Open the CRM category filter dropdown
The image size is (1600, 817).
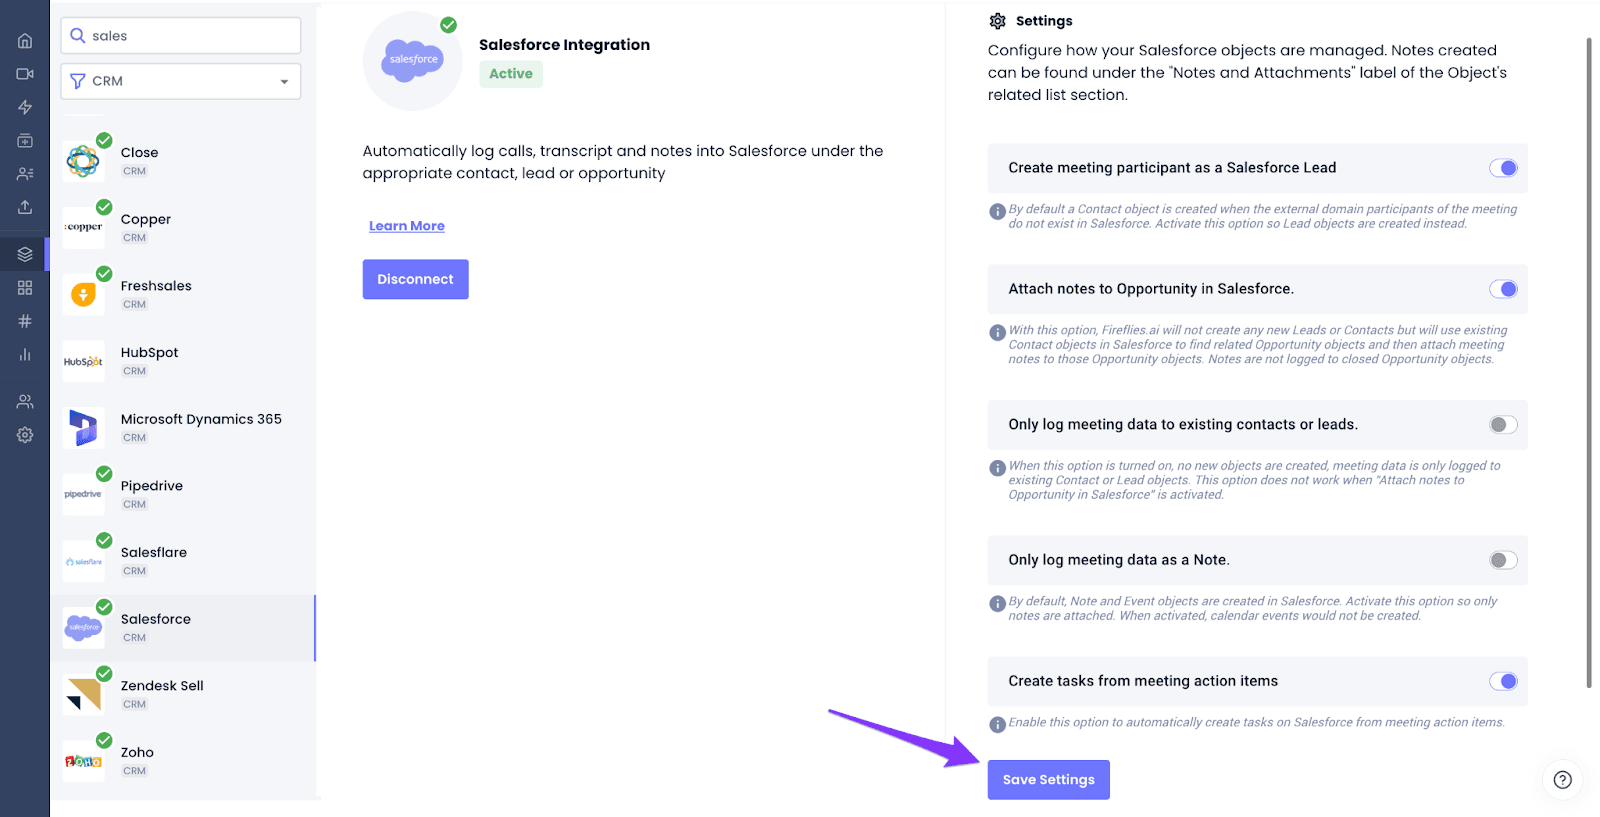pos(181,81)
